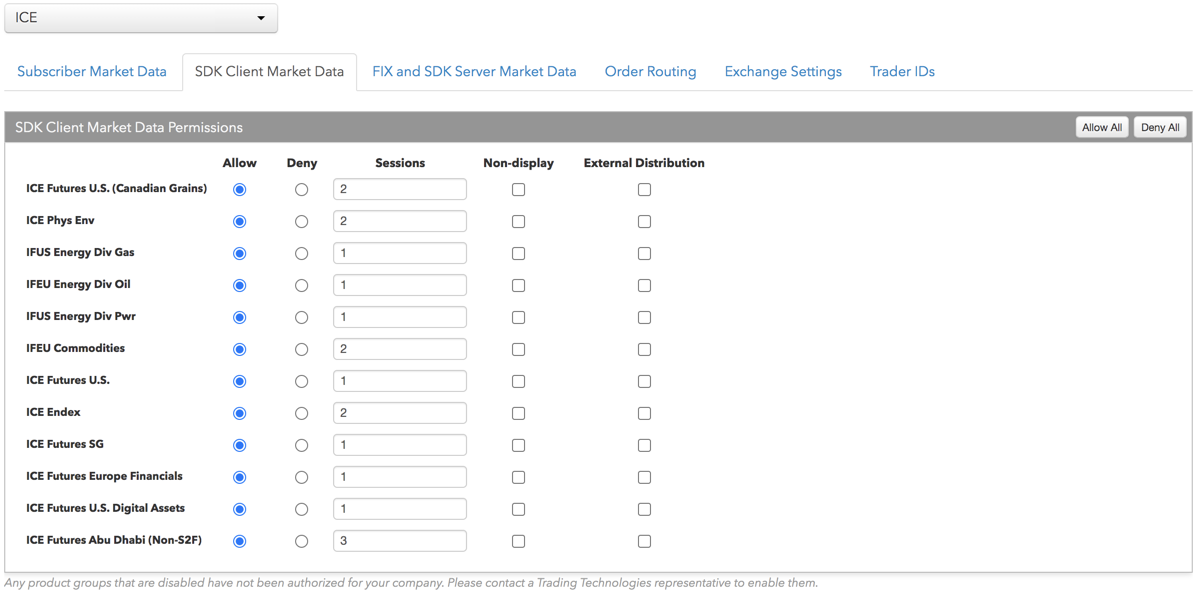Select Deny for ICE Phys Env
The width and height of the screenshot is (1199, 593).
[301, 222]
